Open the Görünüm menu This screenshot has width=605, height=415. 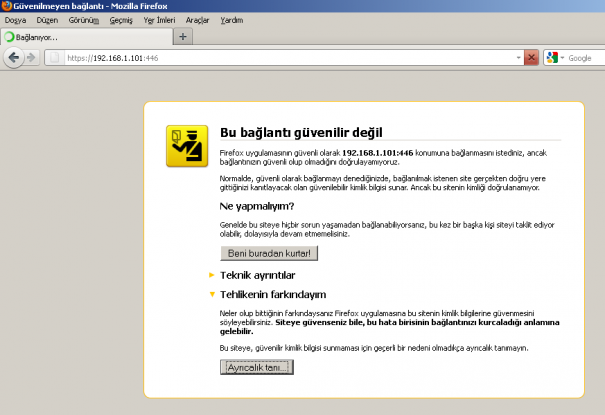(x=84, y=20)
